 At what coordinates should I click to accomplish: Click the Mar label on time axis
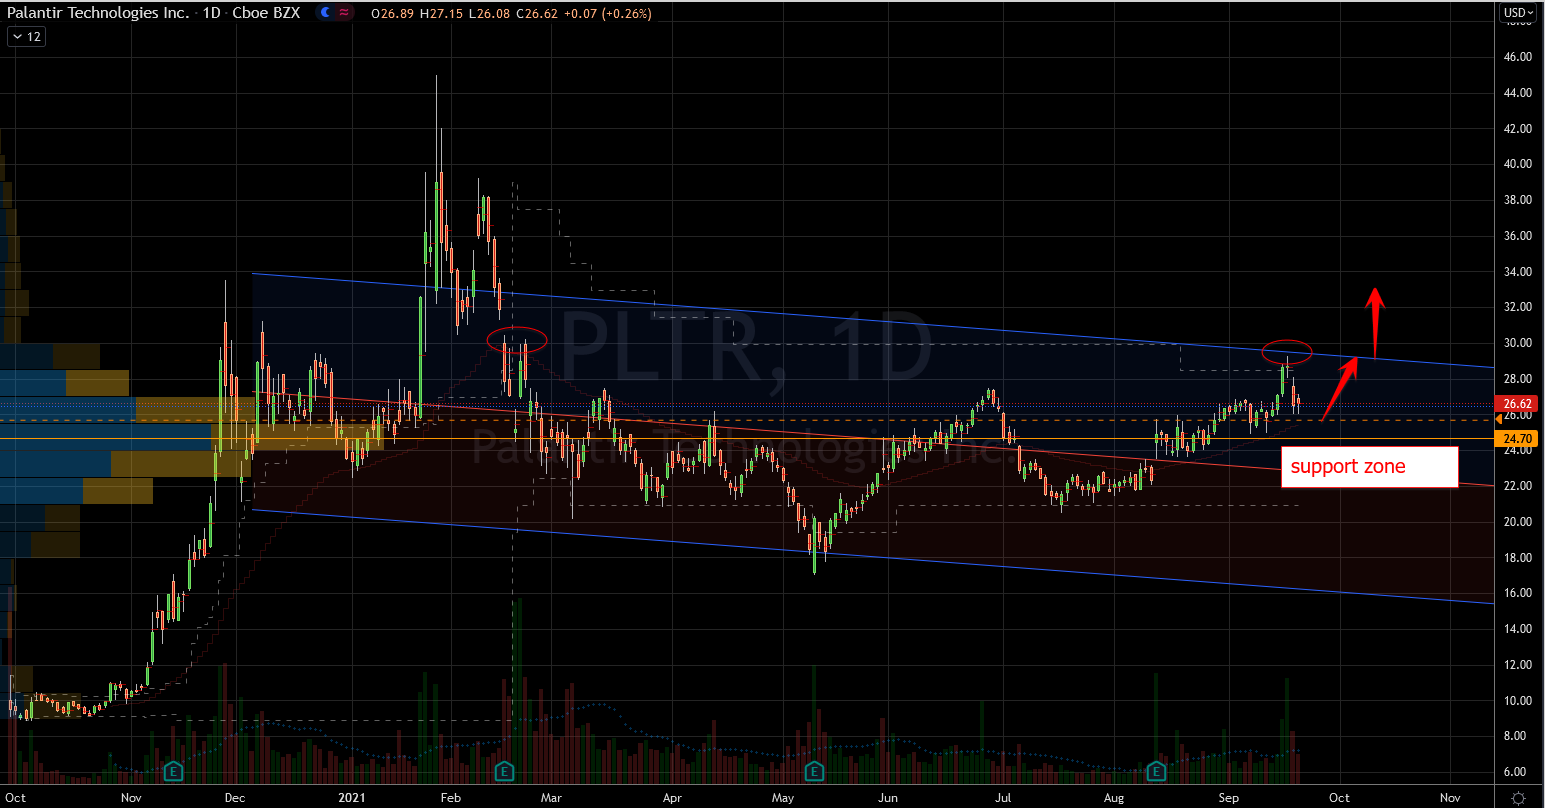tap(549, 798)
